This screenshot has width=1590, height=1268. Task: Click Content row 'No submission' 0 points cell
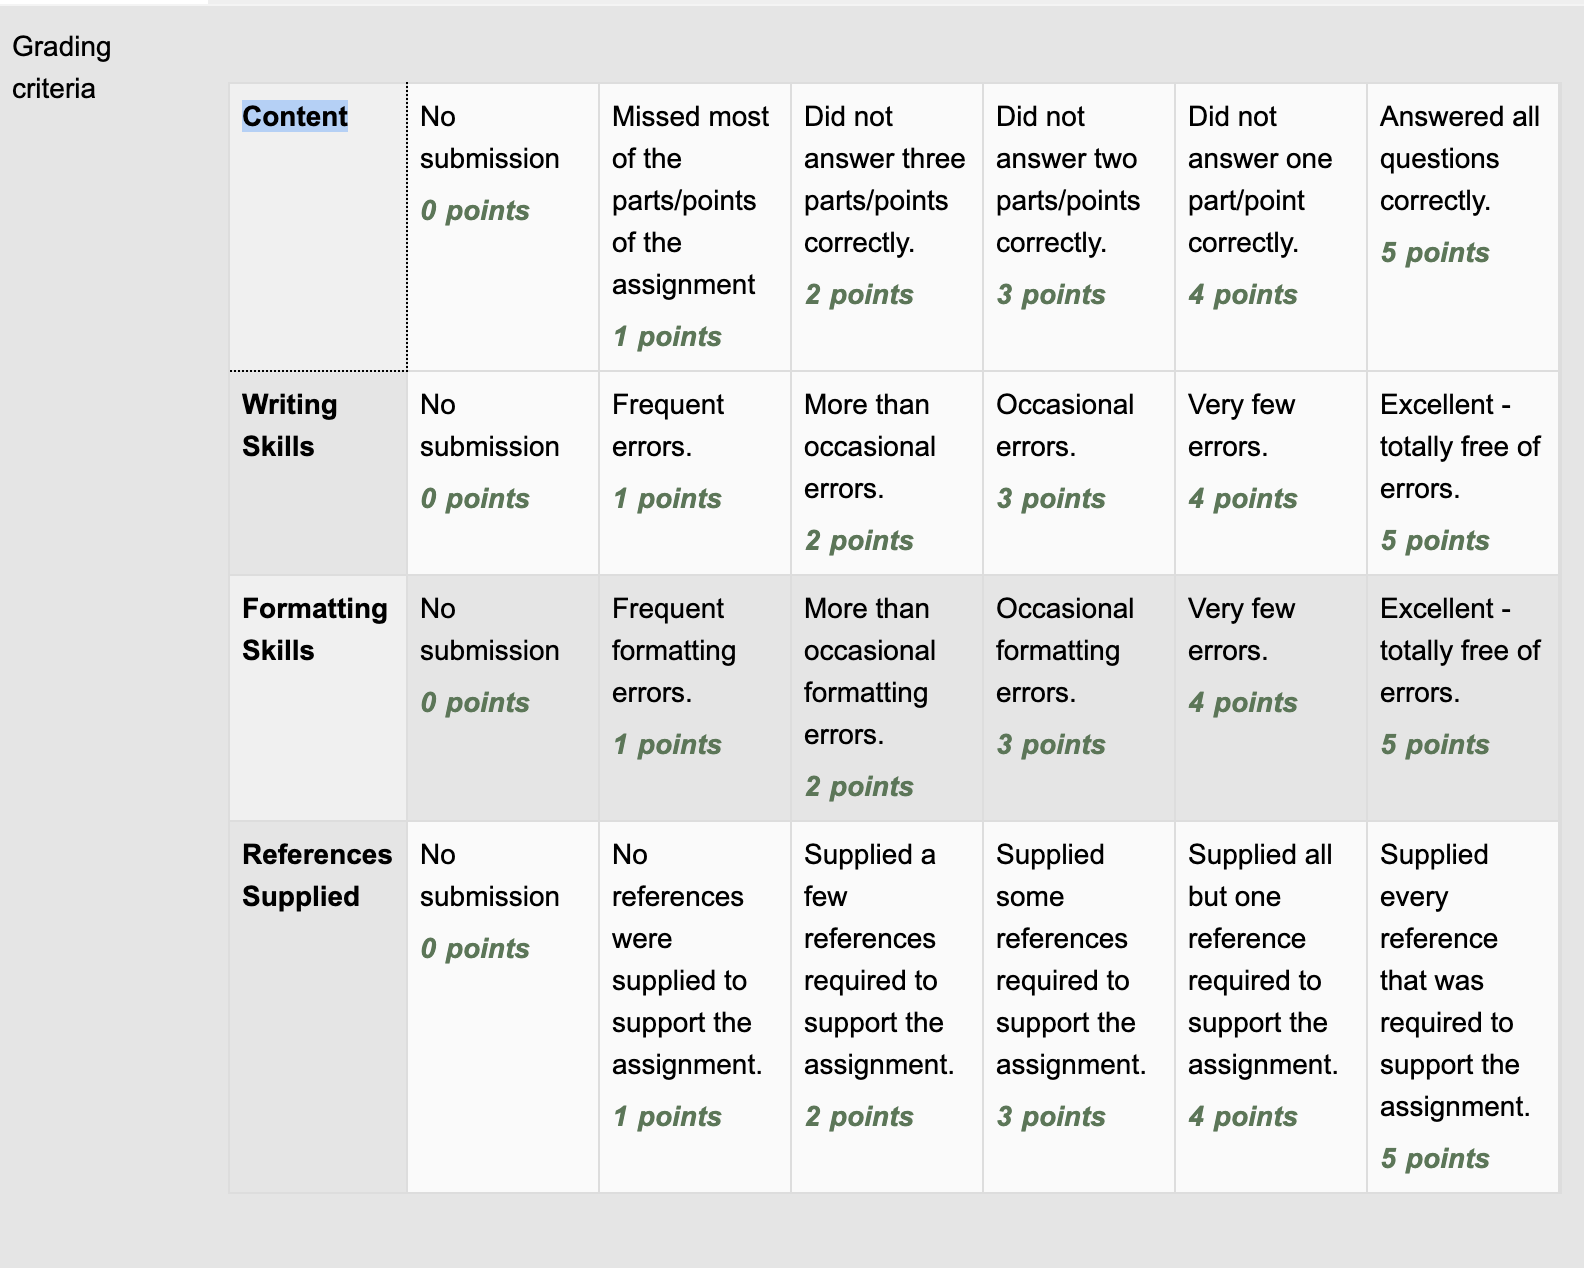click(503, 227)
